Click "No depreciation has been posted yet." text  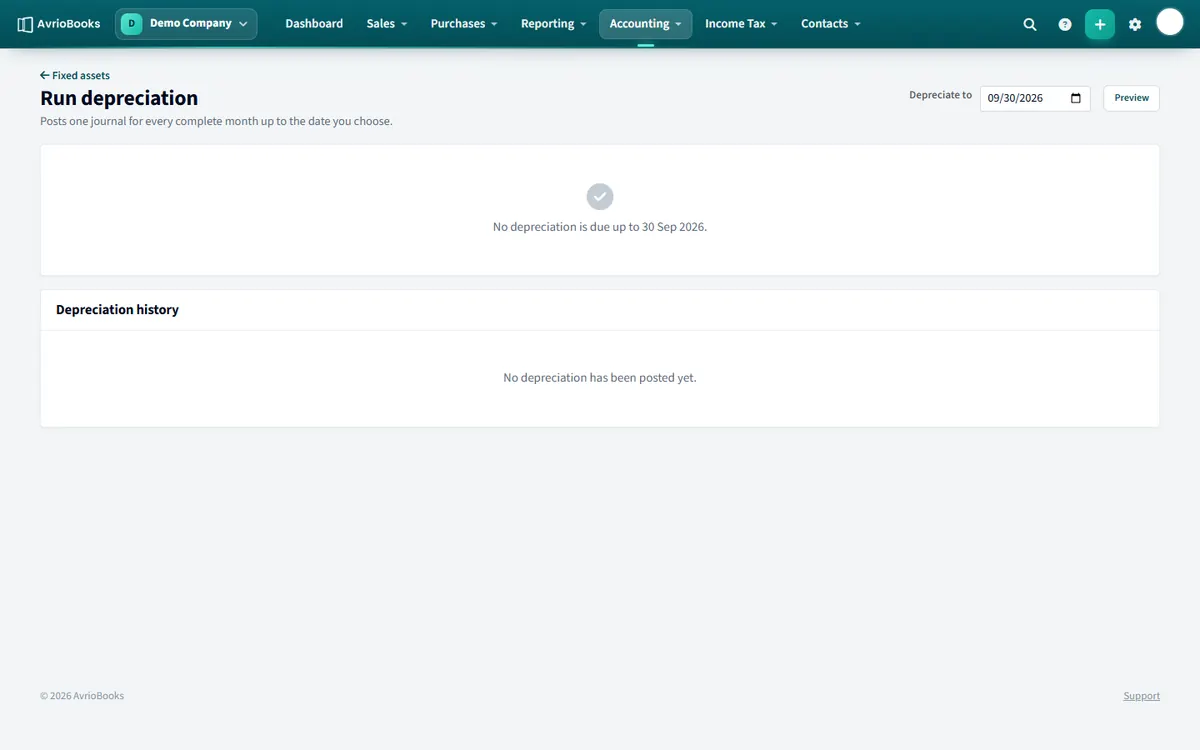[x=600, y=378]
